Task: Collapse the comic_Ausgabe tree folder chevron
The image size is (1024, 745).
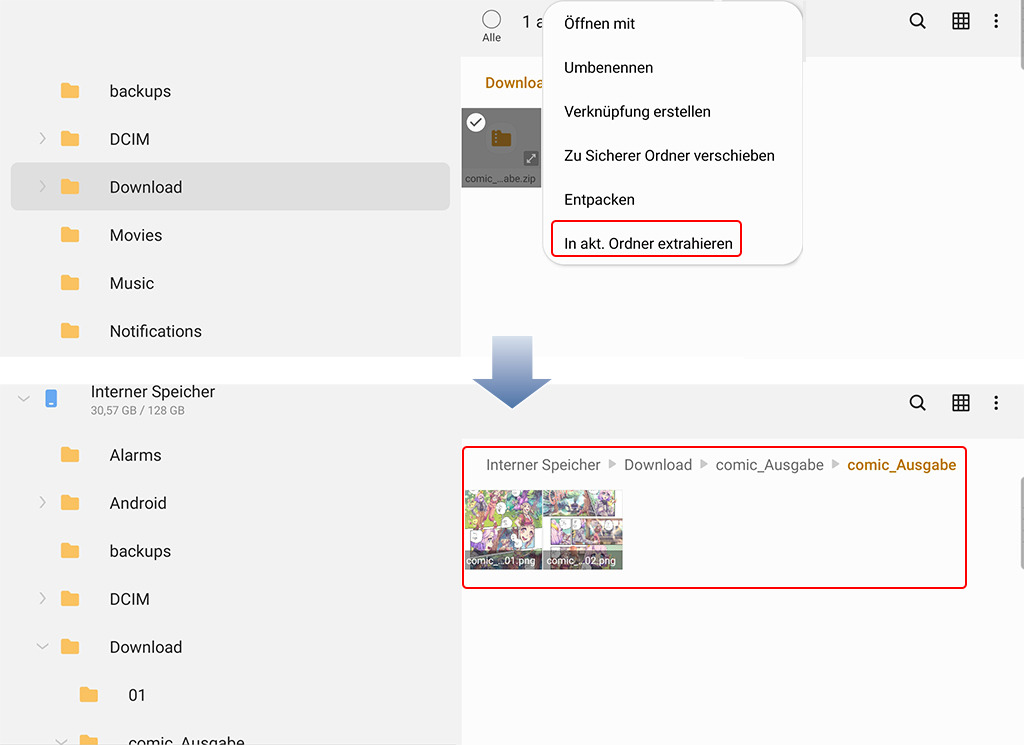Action: (61, 741)
